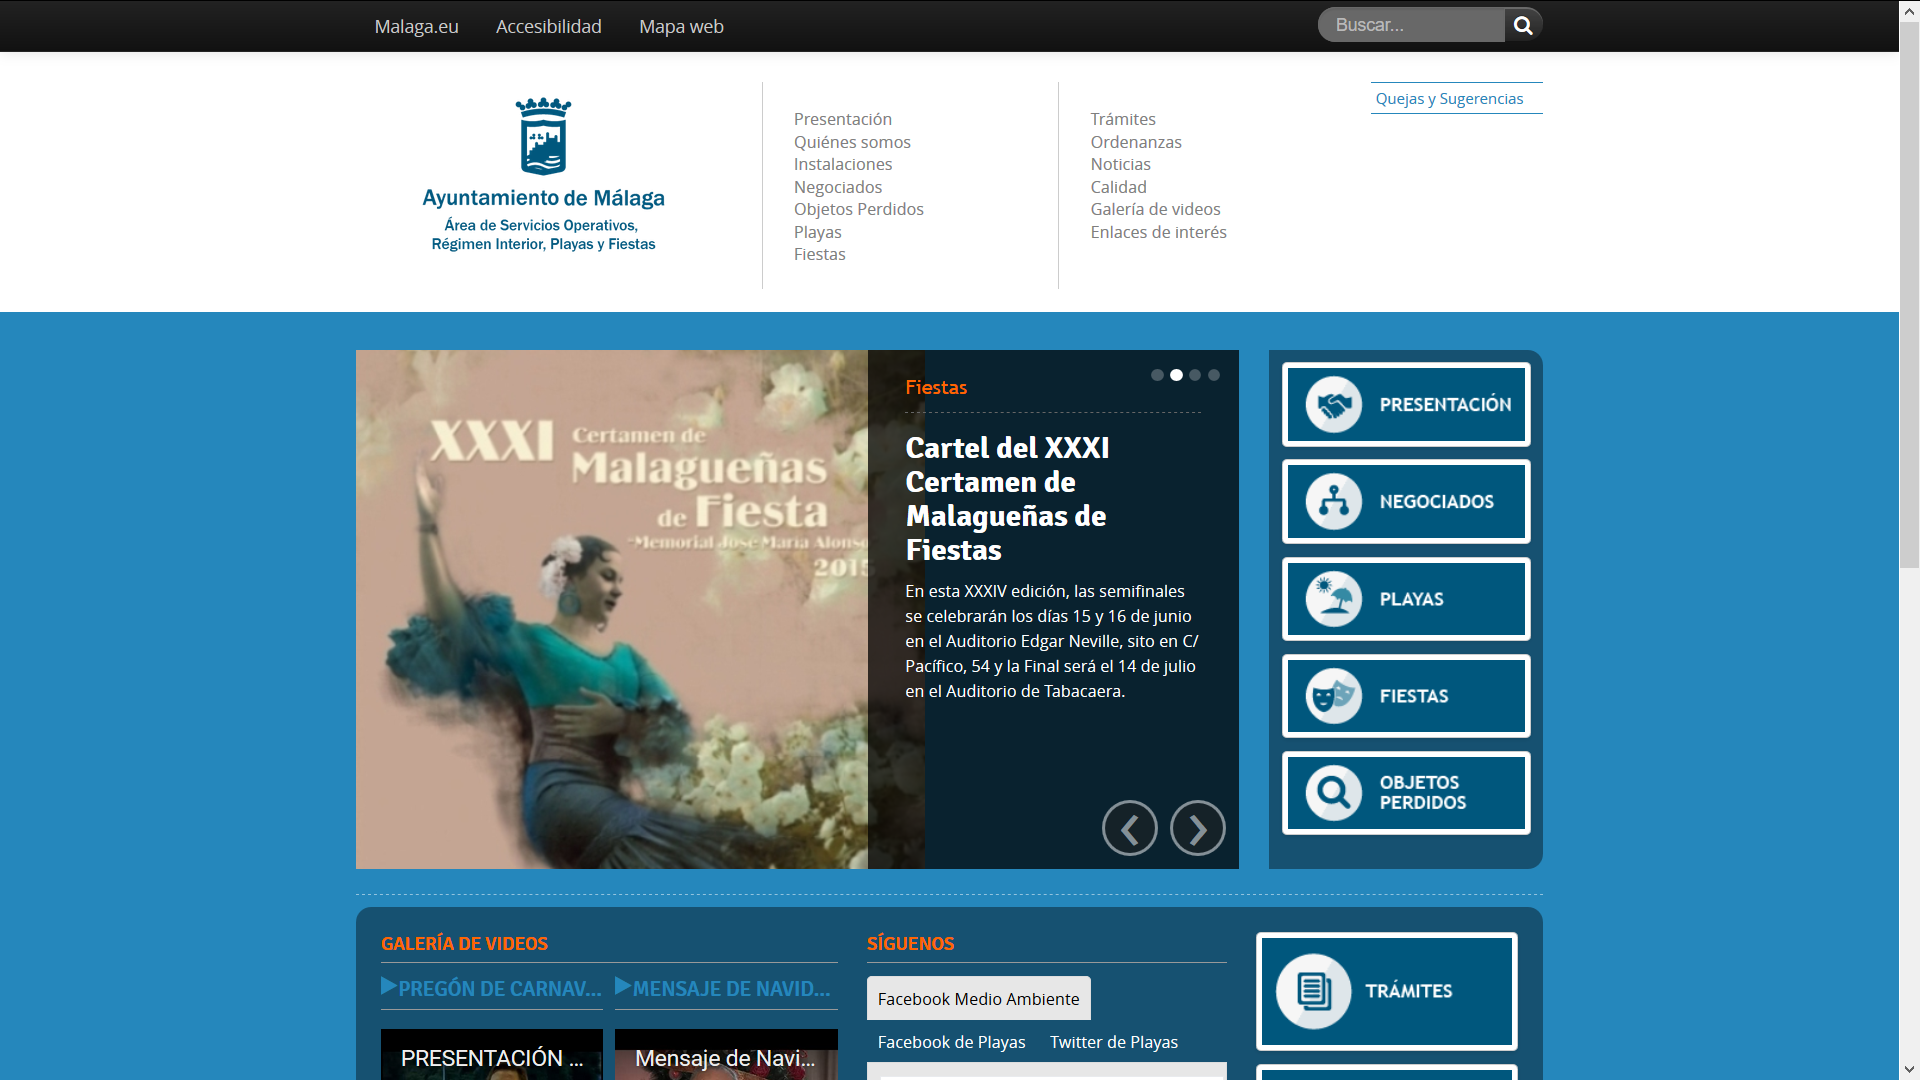Click the search magnifier button
The height and width of the screenshot is (1080, 1920).
click(1523, 25)
